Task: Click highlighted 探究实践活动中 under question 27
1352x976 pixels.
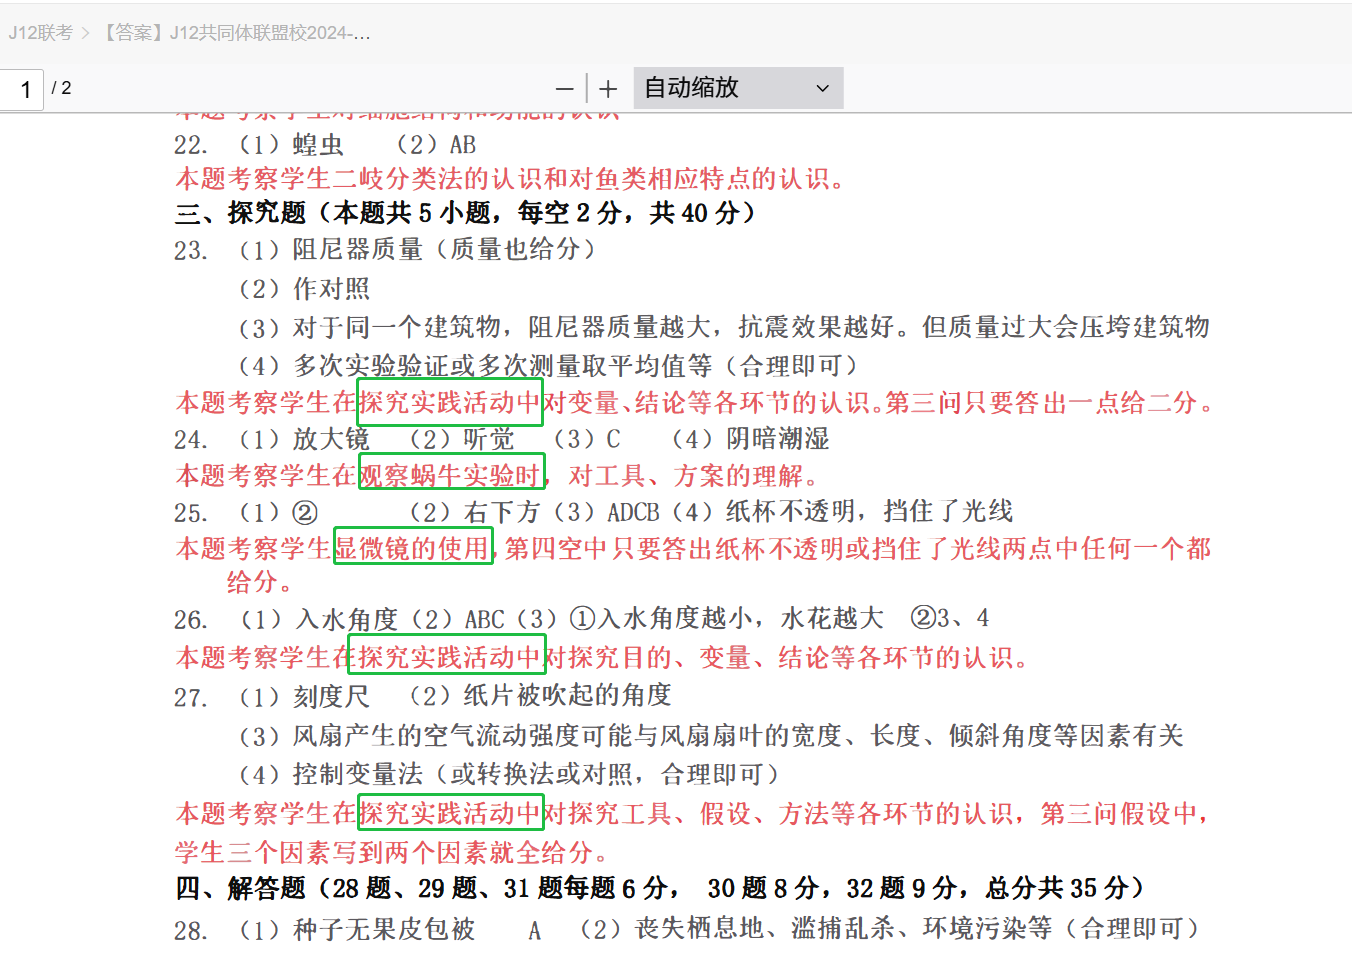Action: point(450,813)
